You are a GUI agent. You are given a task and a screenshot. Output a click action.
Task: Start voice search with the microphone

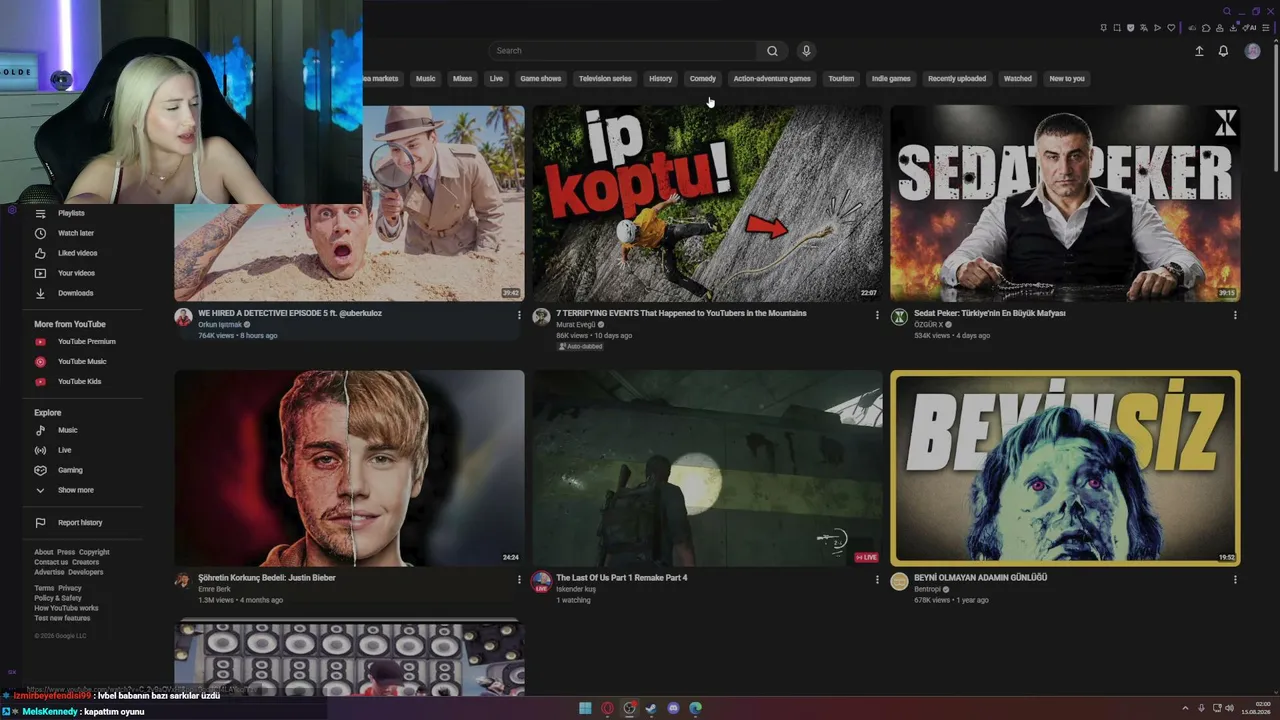(x=806, y=51)
